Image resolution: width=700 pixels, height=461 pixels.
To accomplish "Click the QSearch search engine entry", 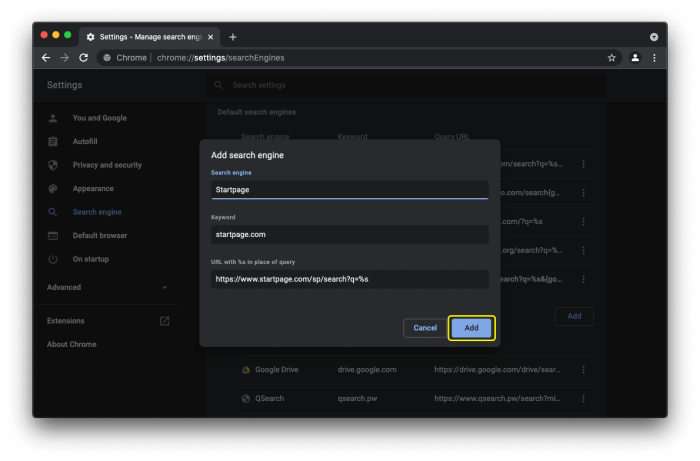I will [269, 399].
